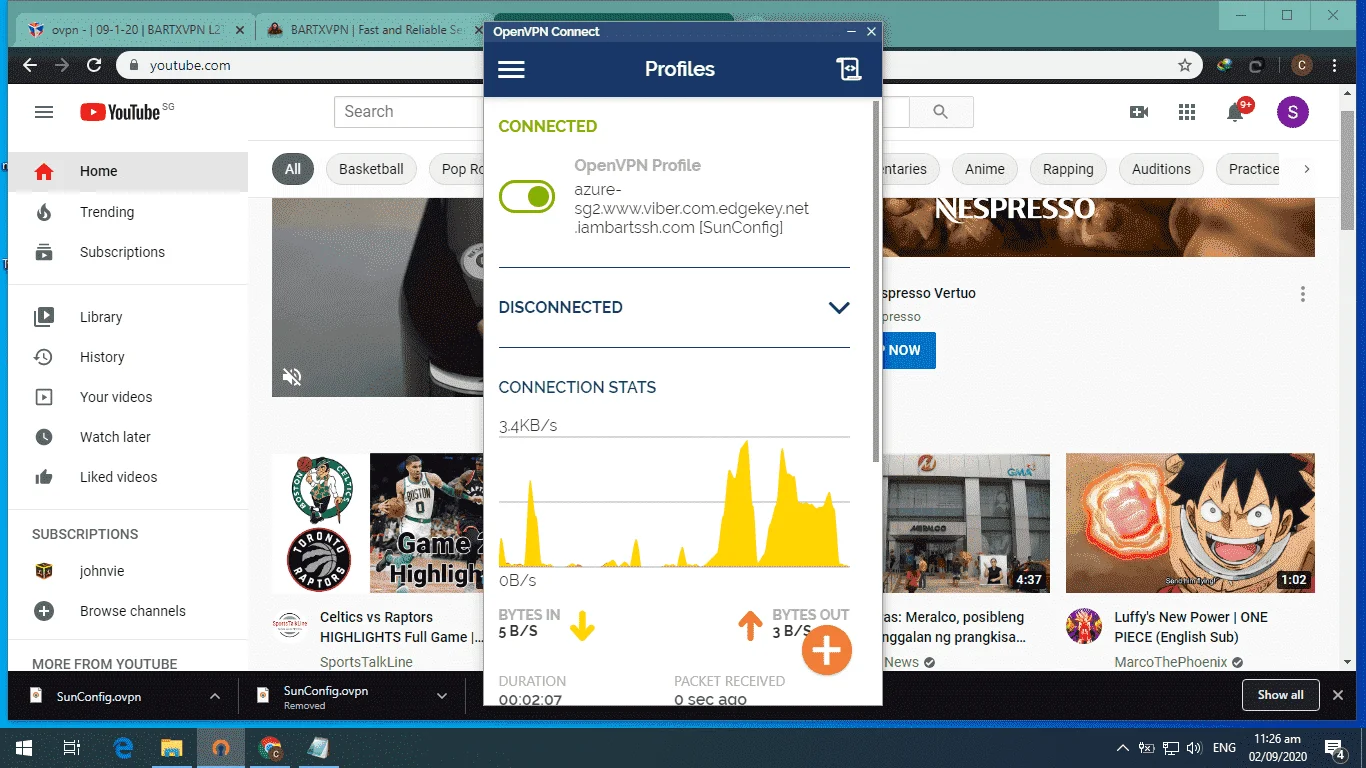Click the OpenVPN Connect taskbar icon
Viewport: 1366px width, 768px height.
[x=220, y=747]
